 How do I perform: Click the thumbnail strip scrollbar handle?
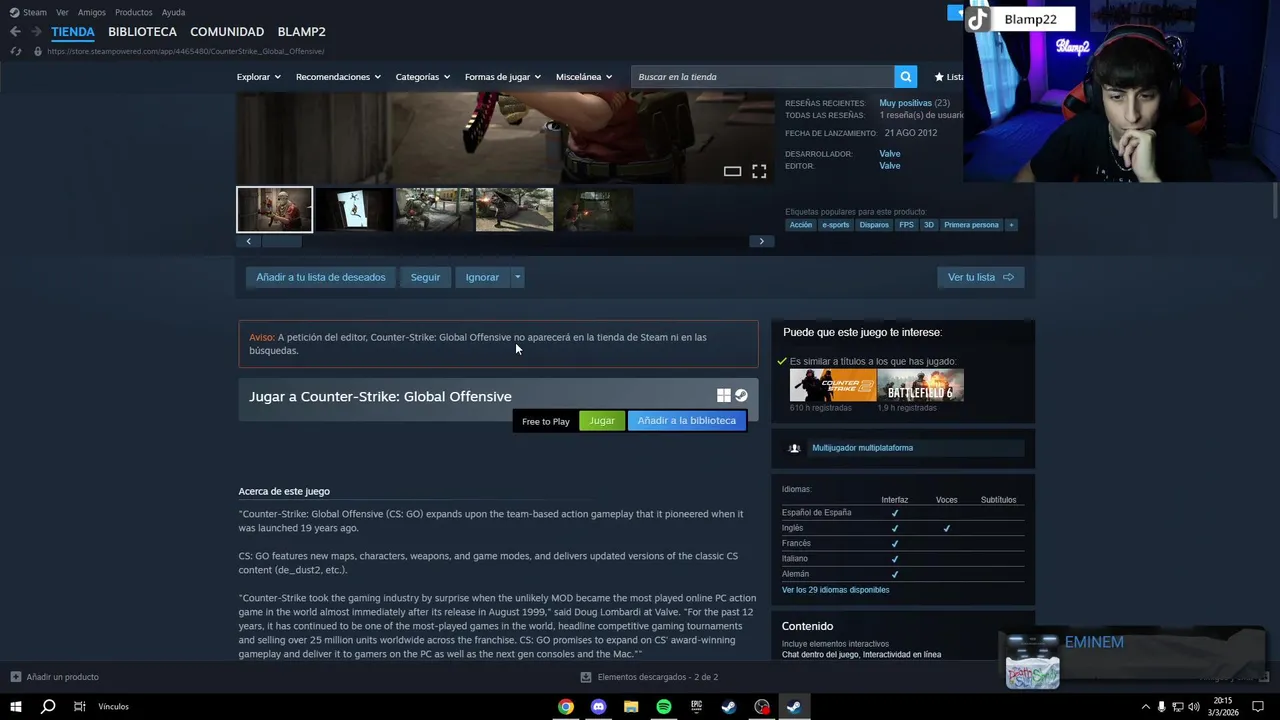pyautogui.click(x=281, y=241)
